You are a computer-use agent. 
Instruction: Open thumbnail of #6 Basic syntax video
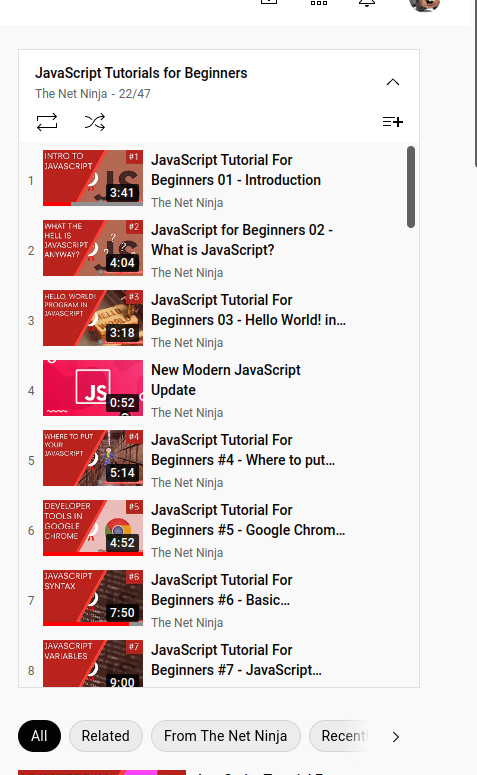93,598
